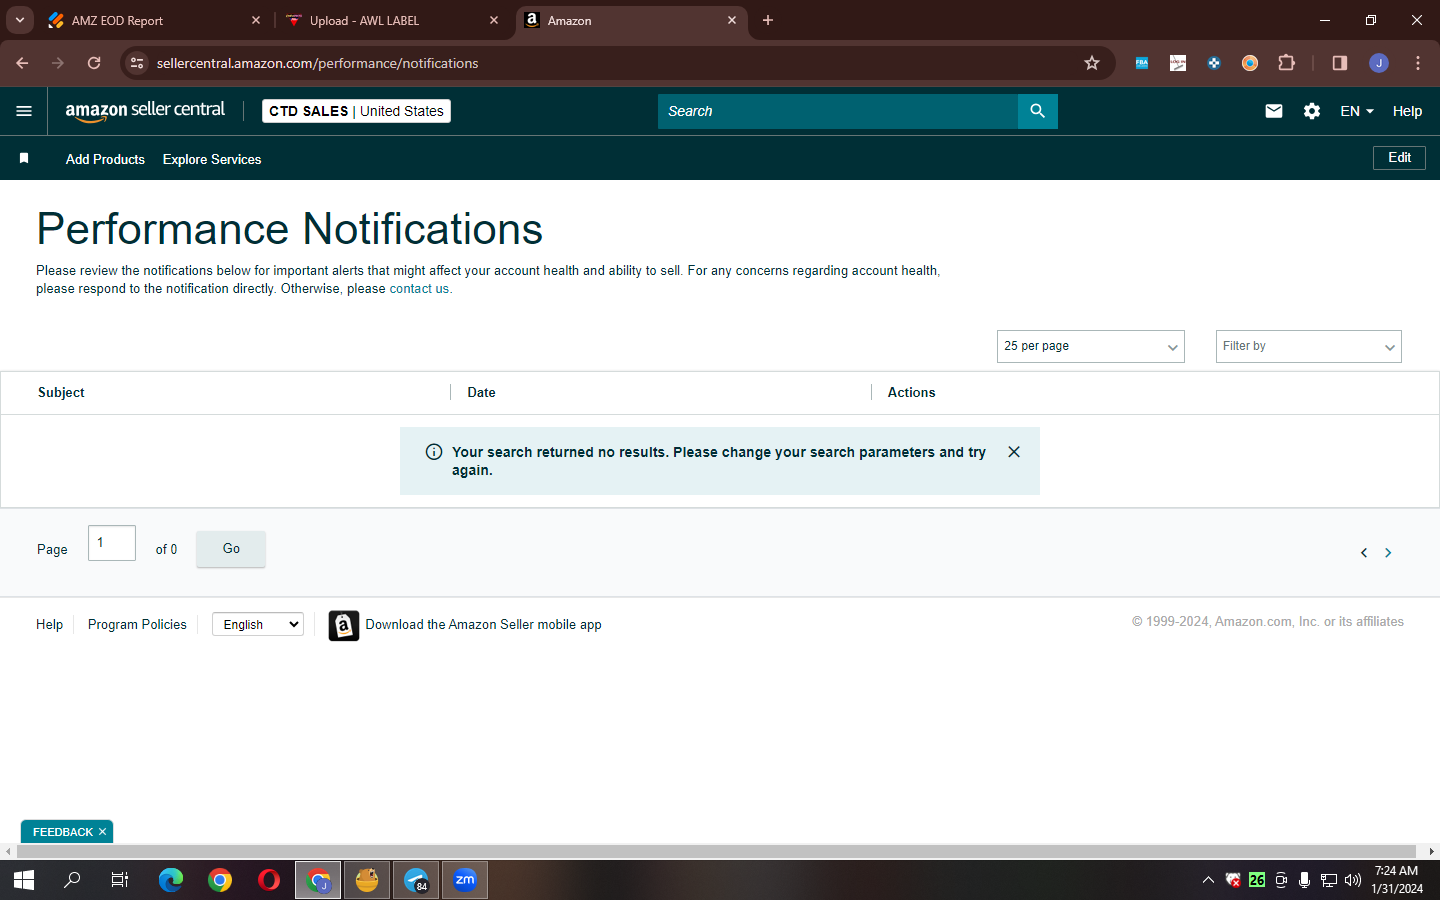Open the 25 per page dropdown

(x=1091, y=346)
